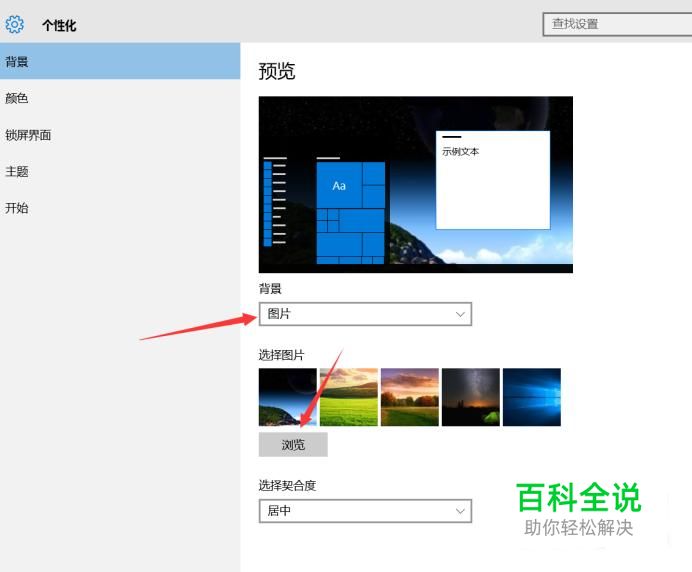Click the settings gear icon
The height and width of the screenshot is (572, 692).
point(15,24)
